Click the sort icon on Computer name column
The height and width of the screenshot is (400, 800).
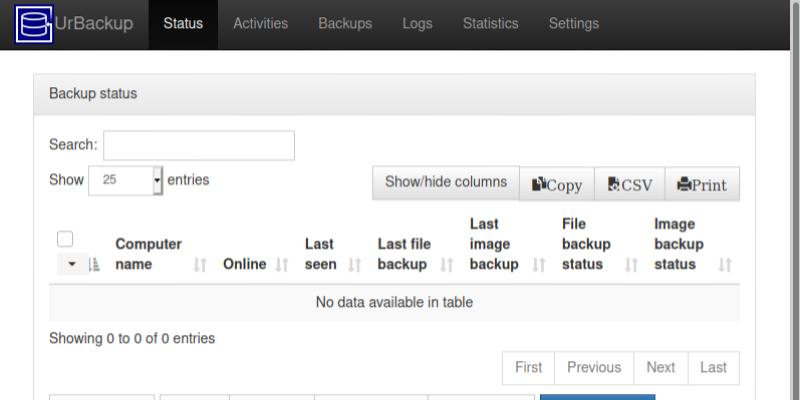pos(200,265)
